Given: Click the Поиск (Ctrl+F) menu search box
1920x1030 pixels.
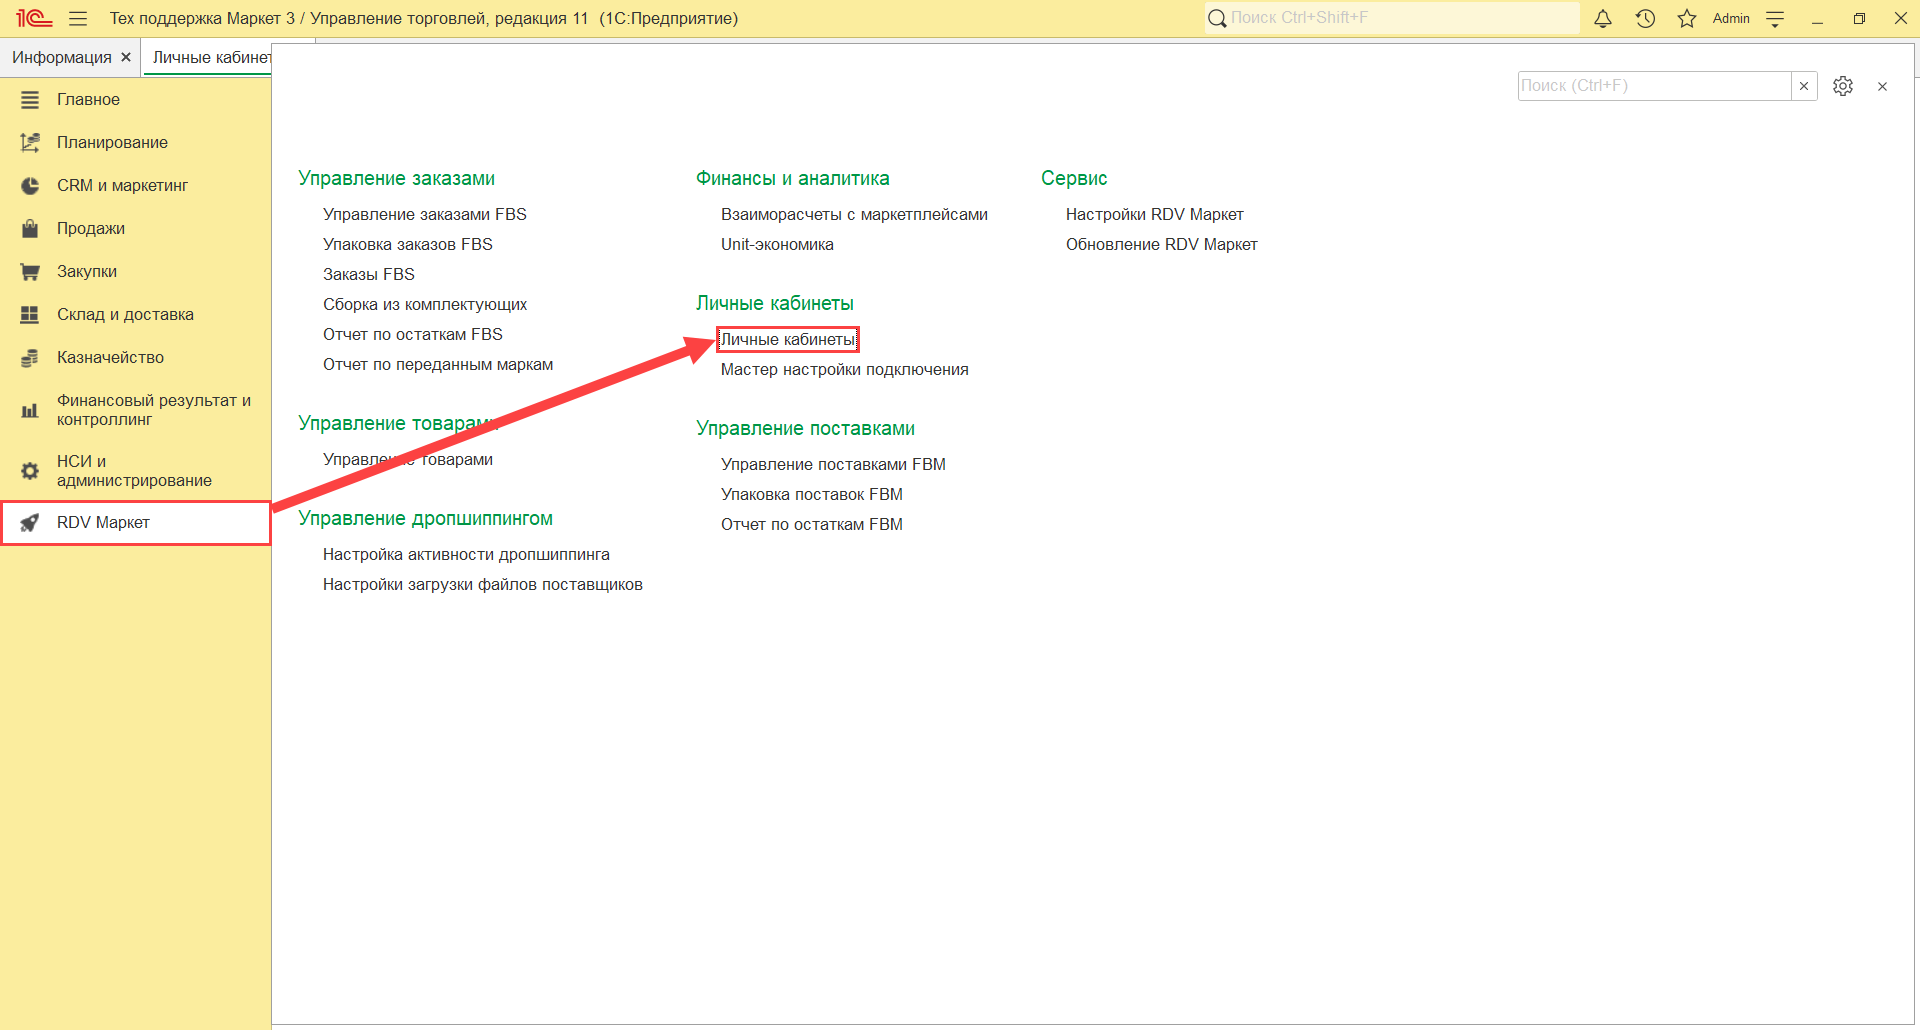Looking at the screenshot, I should [x=1653, y=86].
